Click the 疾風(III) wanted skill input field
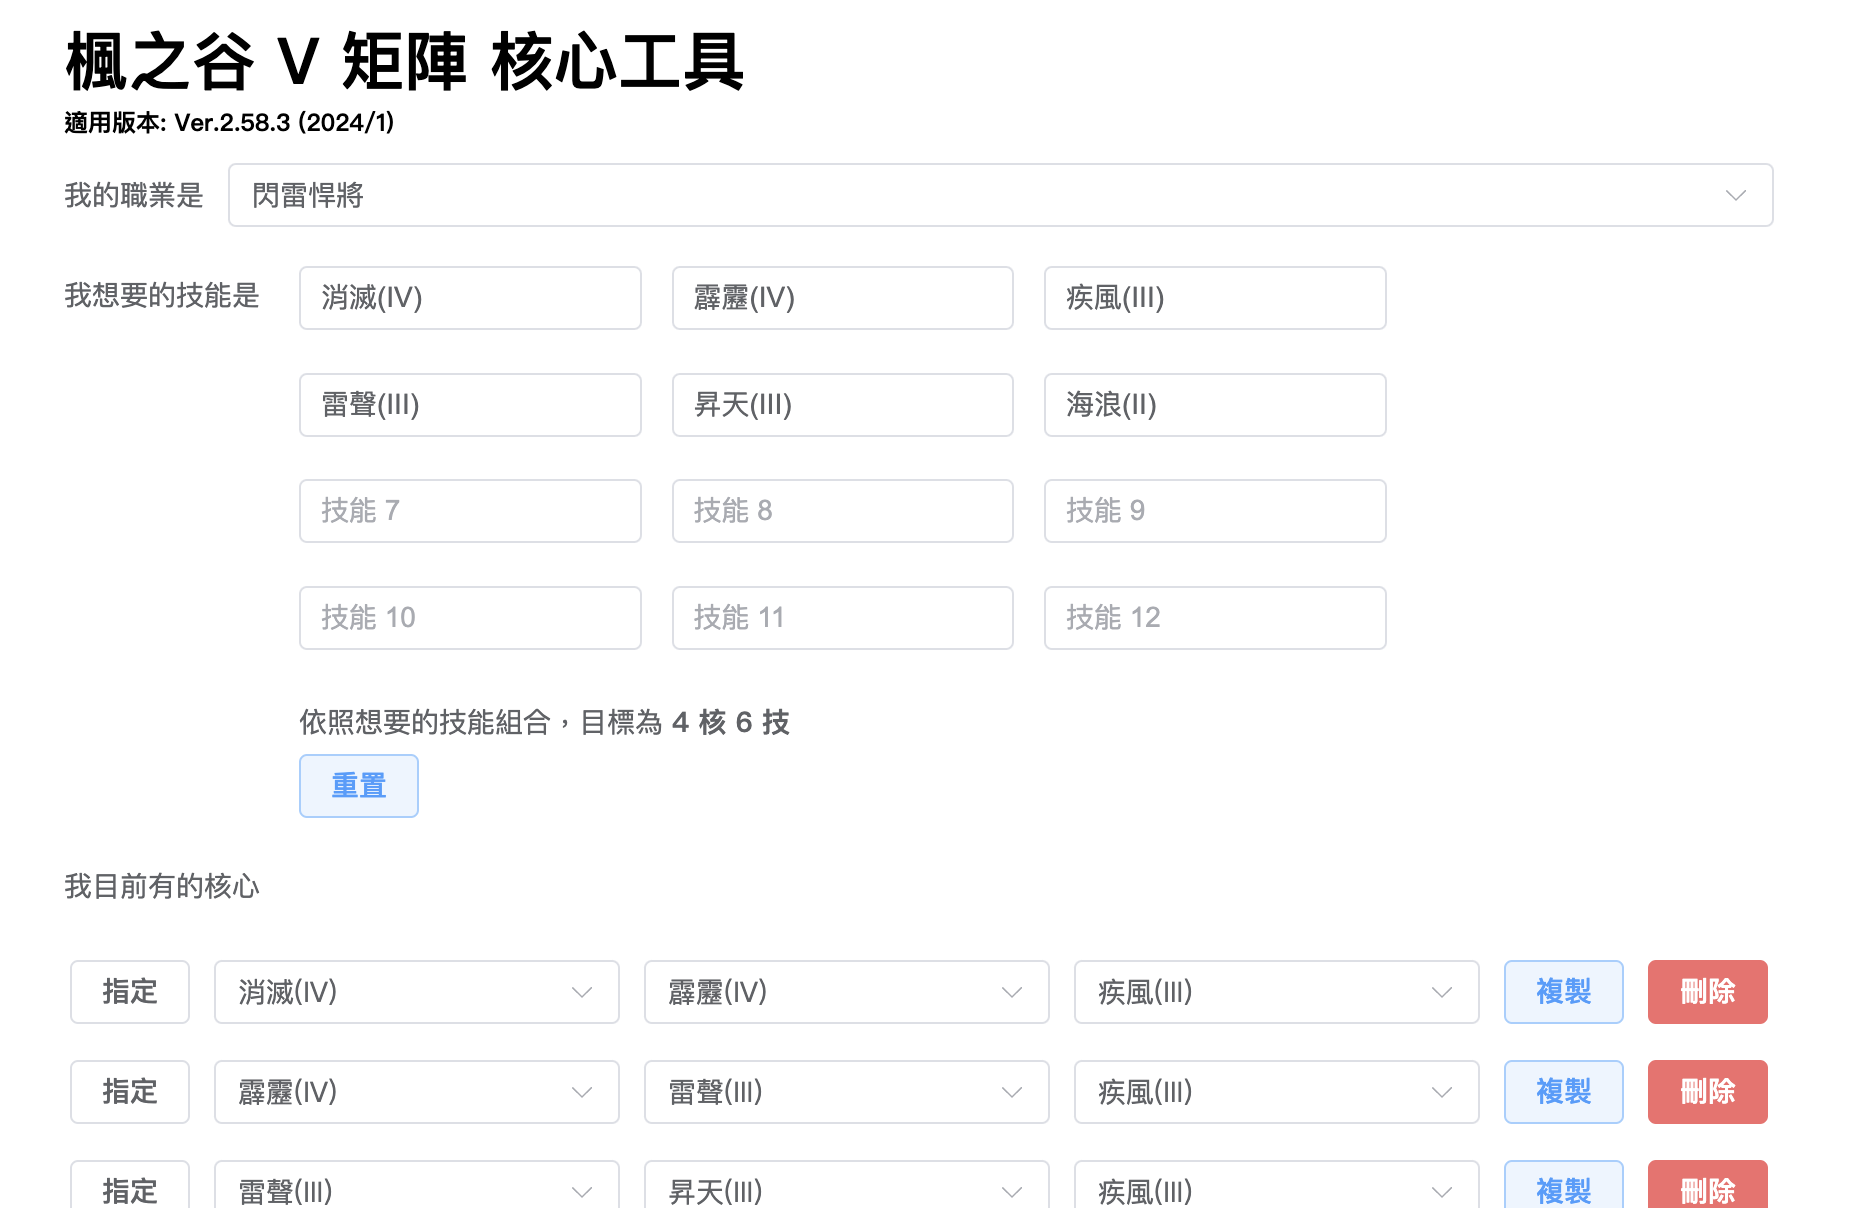Image resolution: width=1856 pixels, height=1208 pixels. (x=1215, y=298)
